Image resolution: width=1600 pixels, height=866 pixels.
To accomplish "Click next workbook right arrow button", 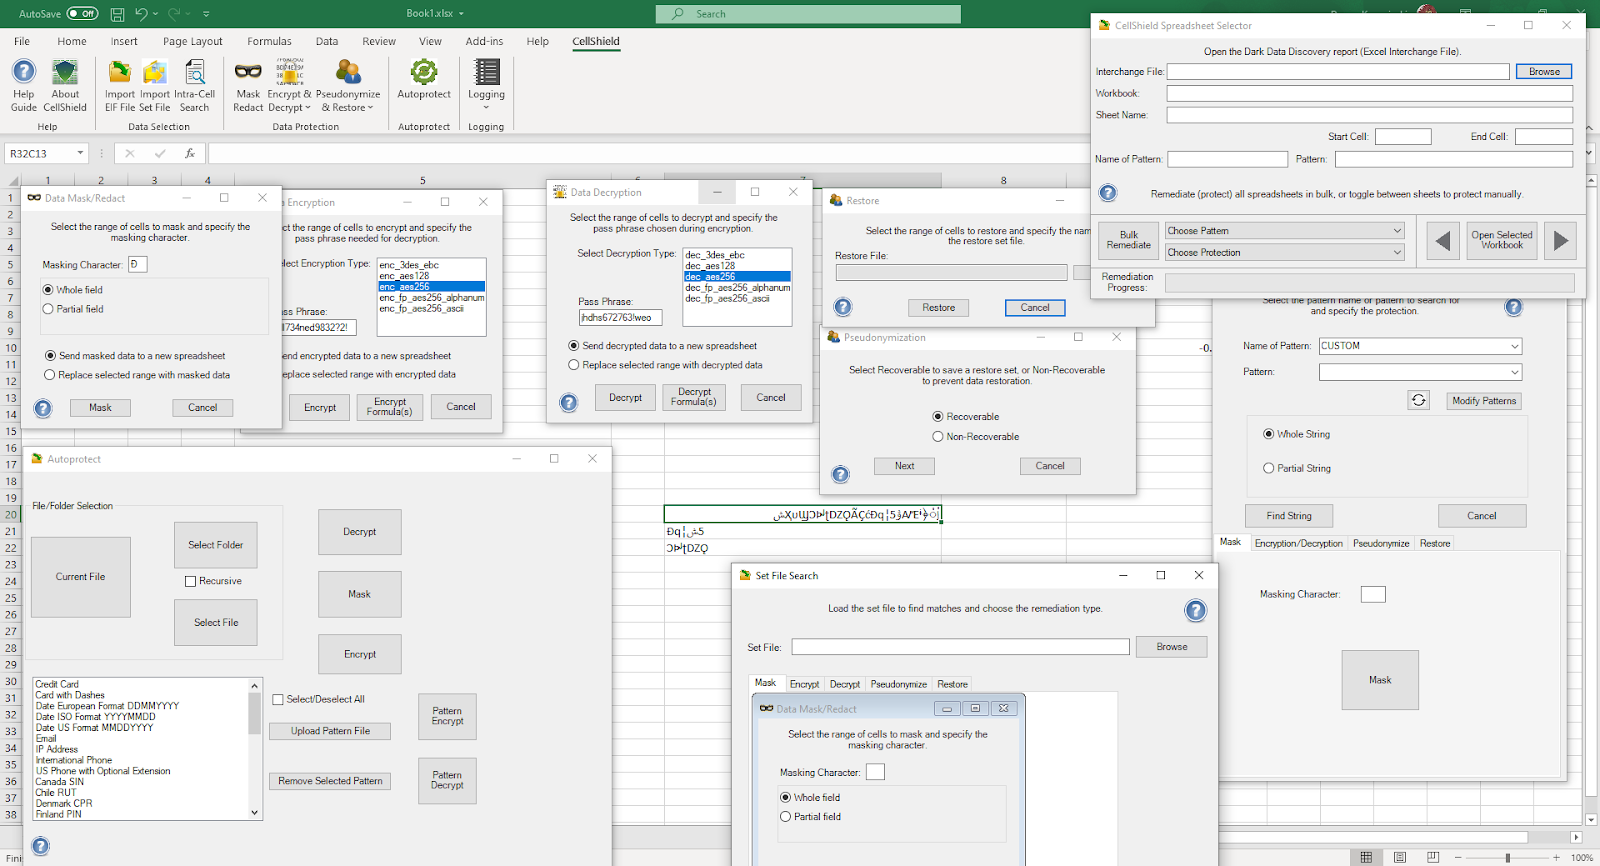I will [1561, 241].
